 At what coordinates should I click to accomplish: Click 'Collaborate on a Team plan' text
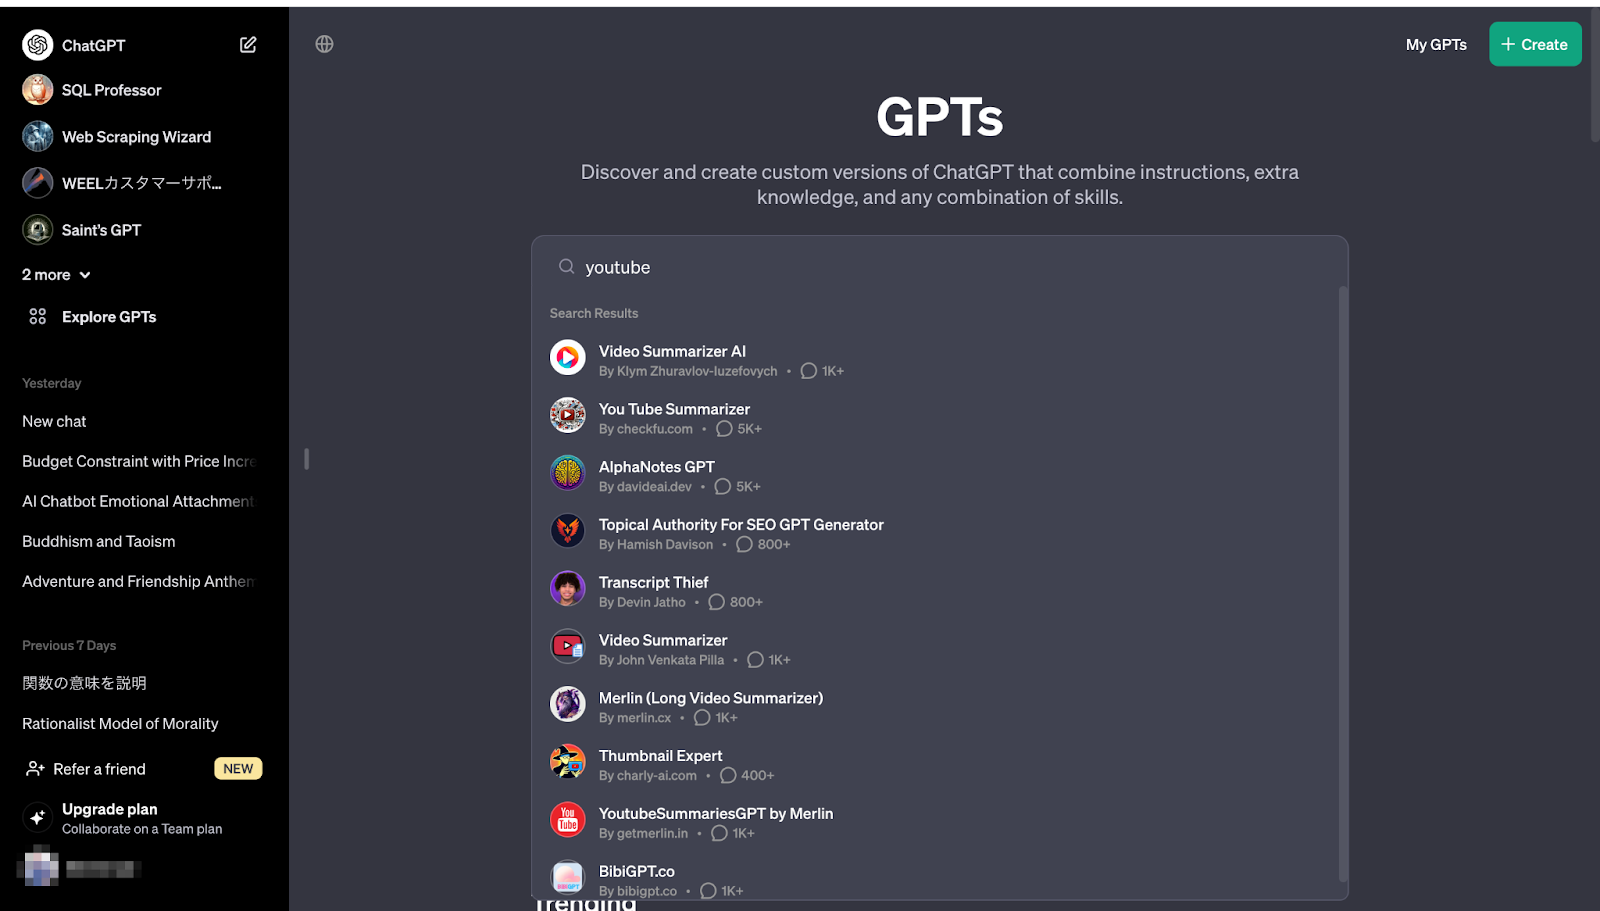click(142, 829)
